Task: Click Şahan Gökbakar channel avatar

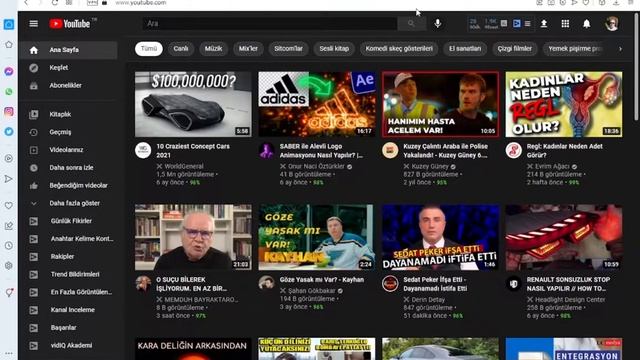Action: 267,282
